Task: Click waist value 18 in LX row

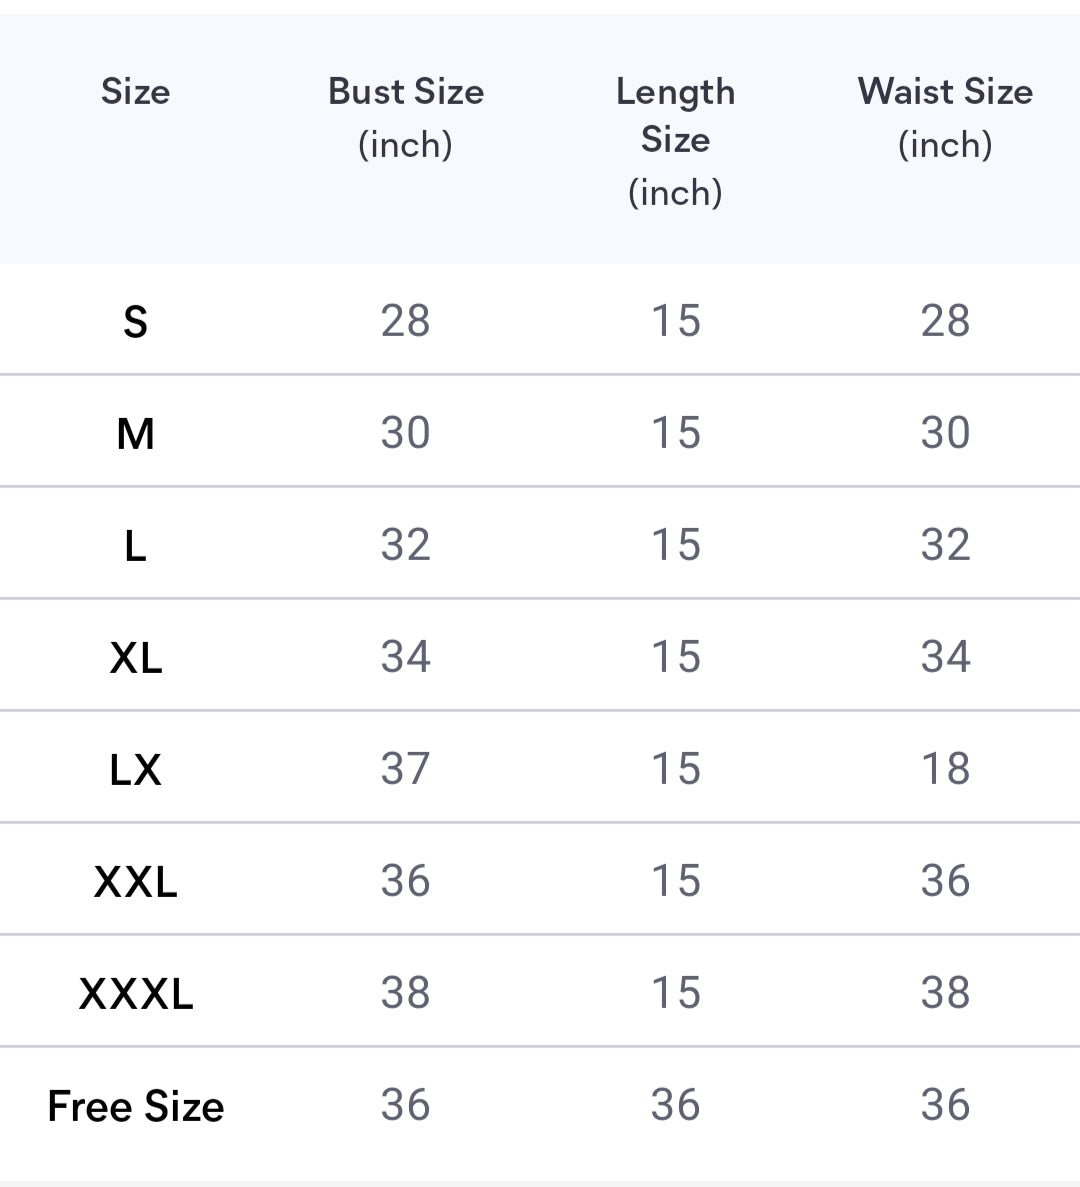Action: (945, 769)
